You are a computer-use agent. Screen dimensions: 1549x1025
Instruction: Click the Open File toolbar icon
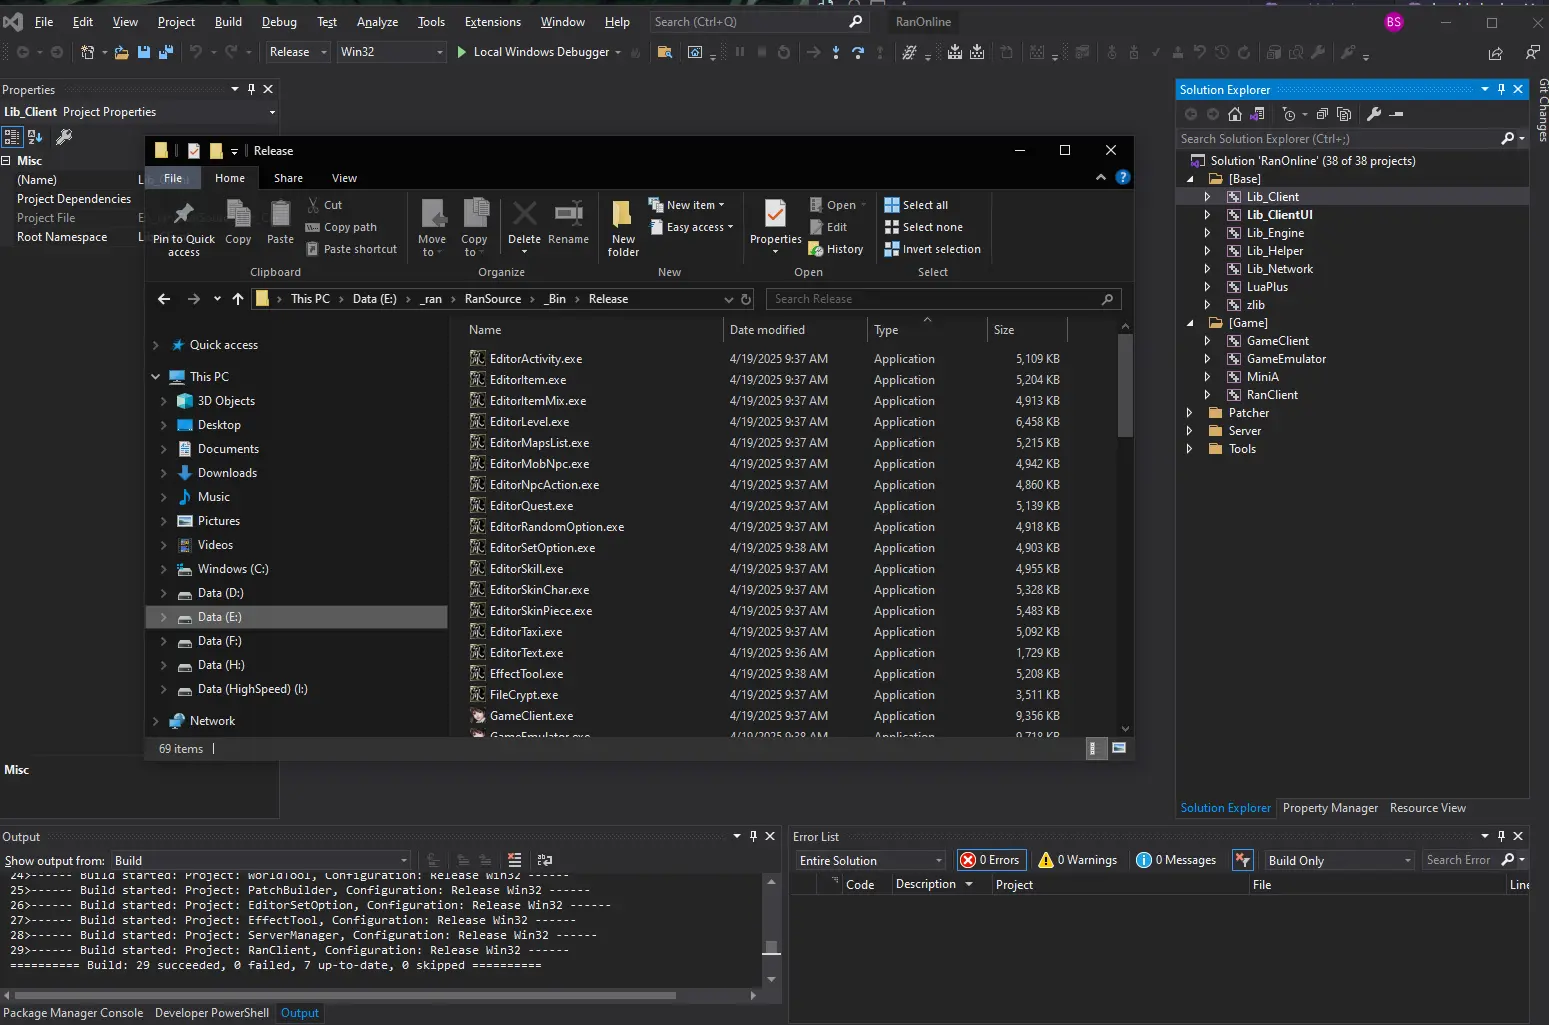(x=121, y=52)
